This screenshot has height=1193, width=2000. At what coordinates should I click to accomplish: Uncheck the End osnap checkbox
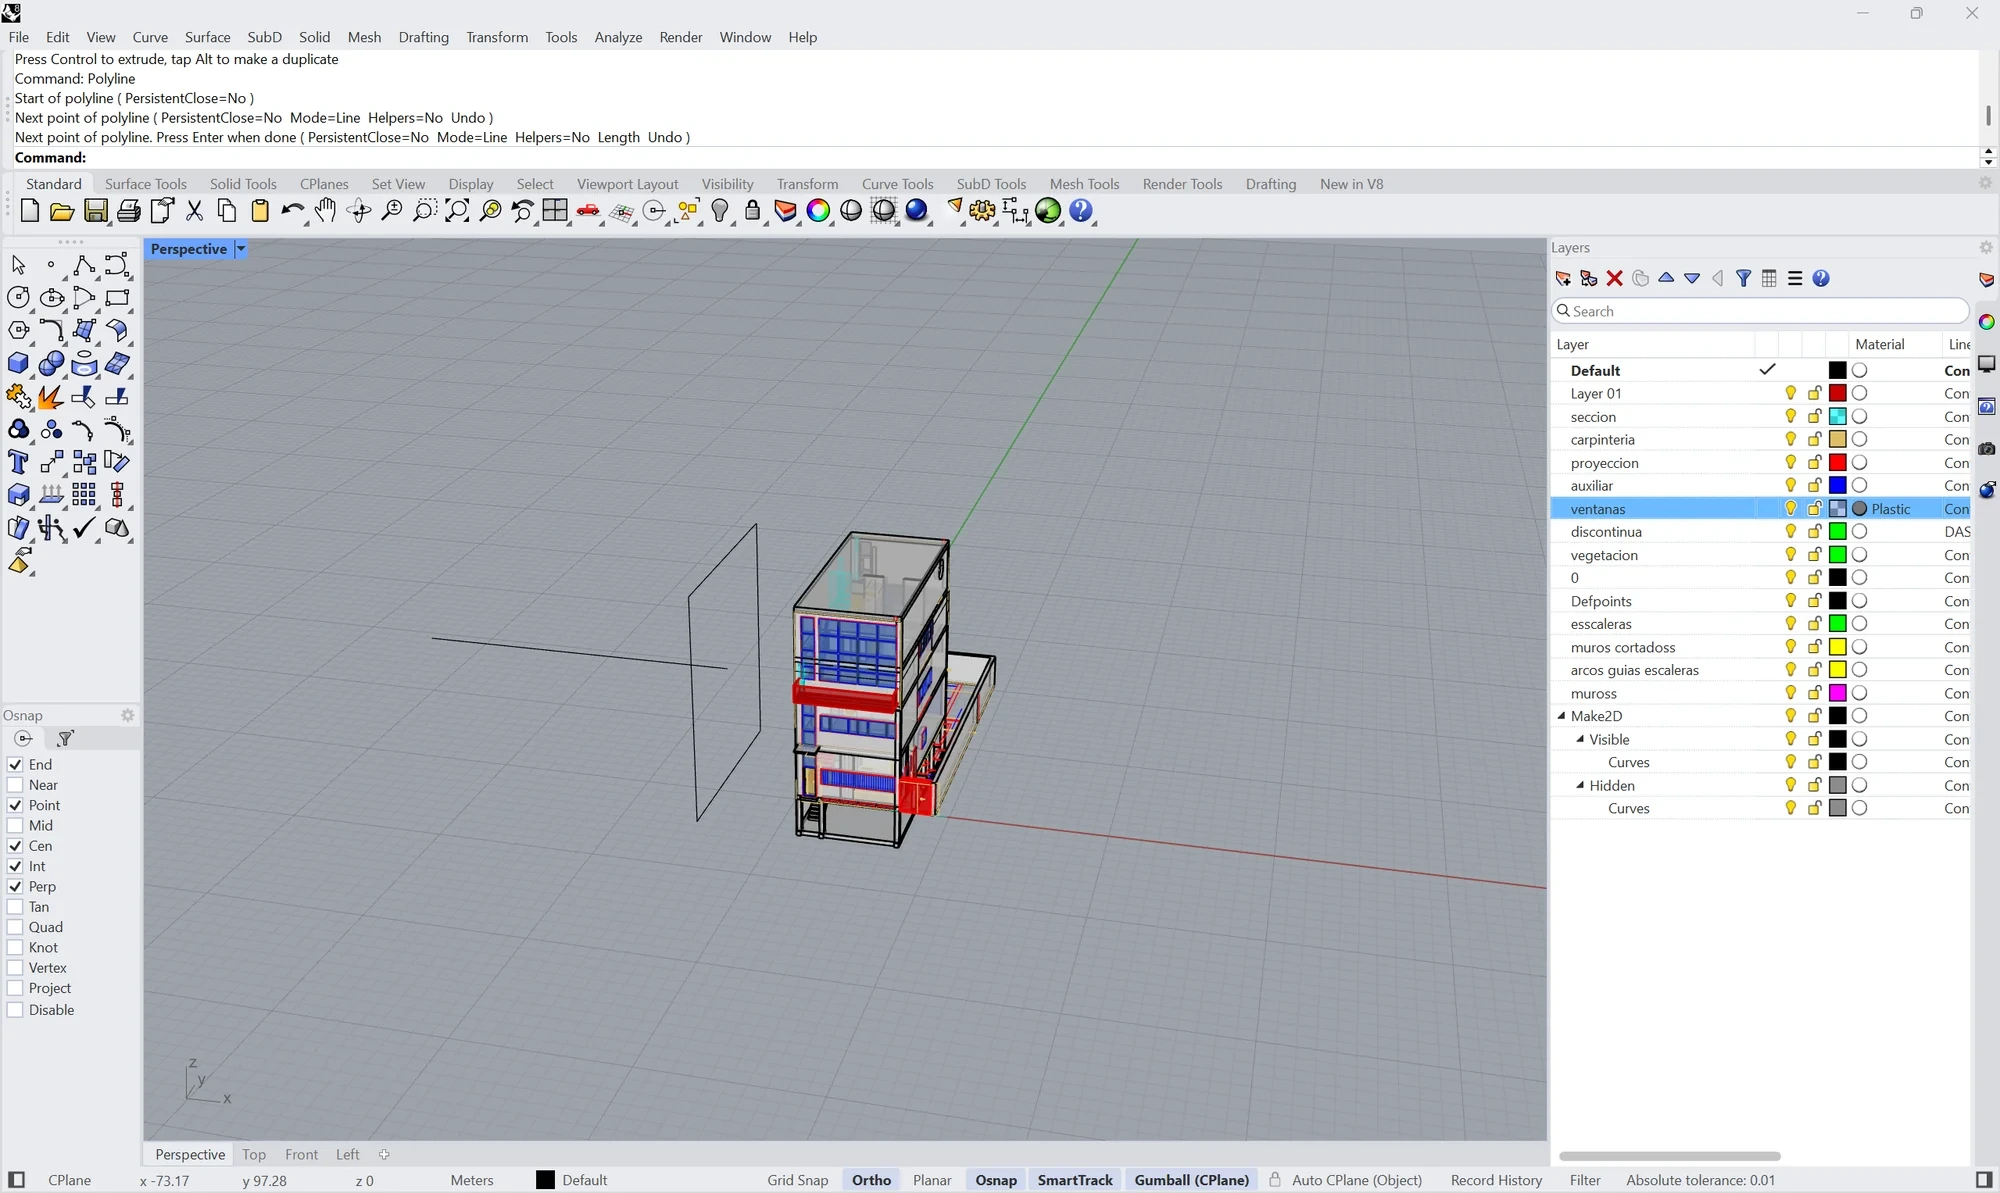(15, 765)
